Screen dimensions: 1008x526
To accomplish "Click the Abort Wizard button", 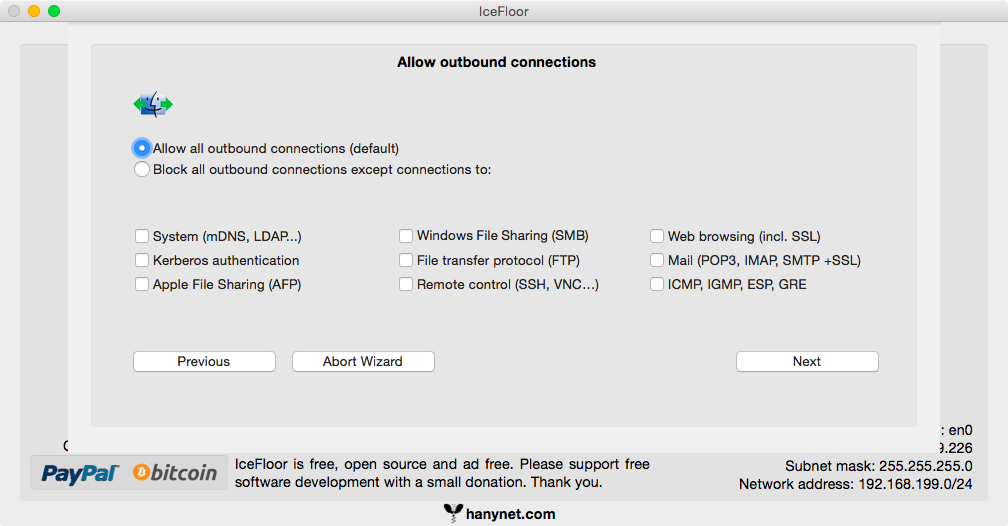I will pos(363,362).
